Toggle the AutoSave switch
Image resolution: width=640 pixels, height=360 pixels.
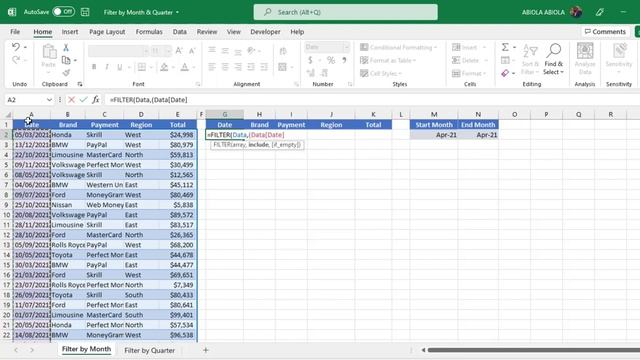click(x=63, y=12)
